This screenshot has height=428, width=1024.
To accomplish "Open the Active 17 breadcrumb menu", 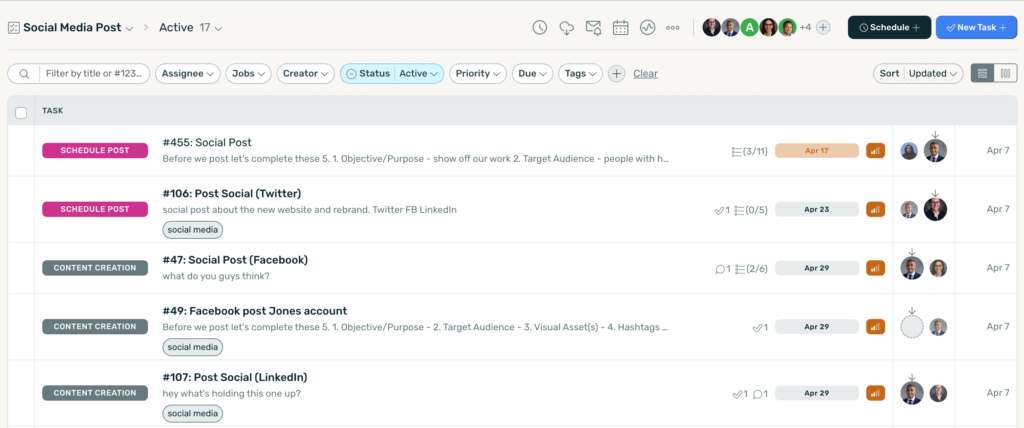I will [x=190, y=28].
